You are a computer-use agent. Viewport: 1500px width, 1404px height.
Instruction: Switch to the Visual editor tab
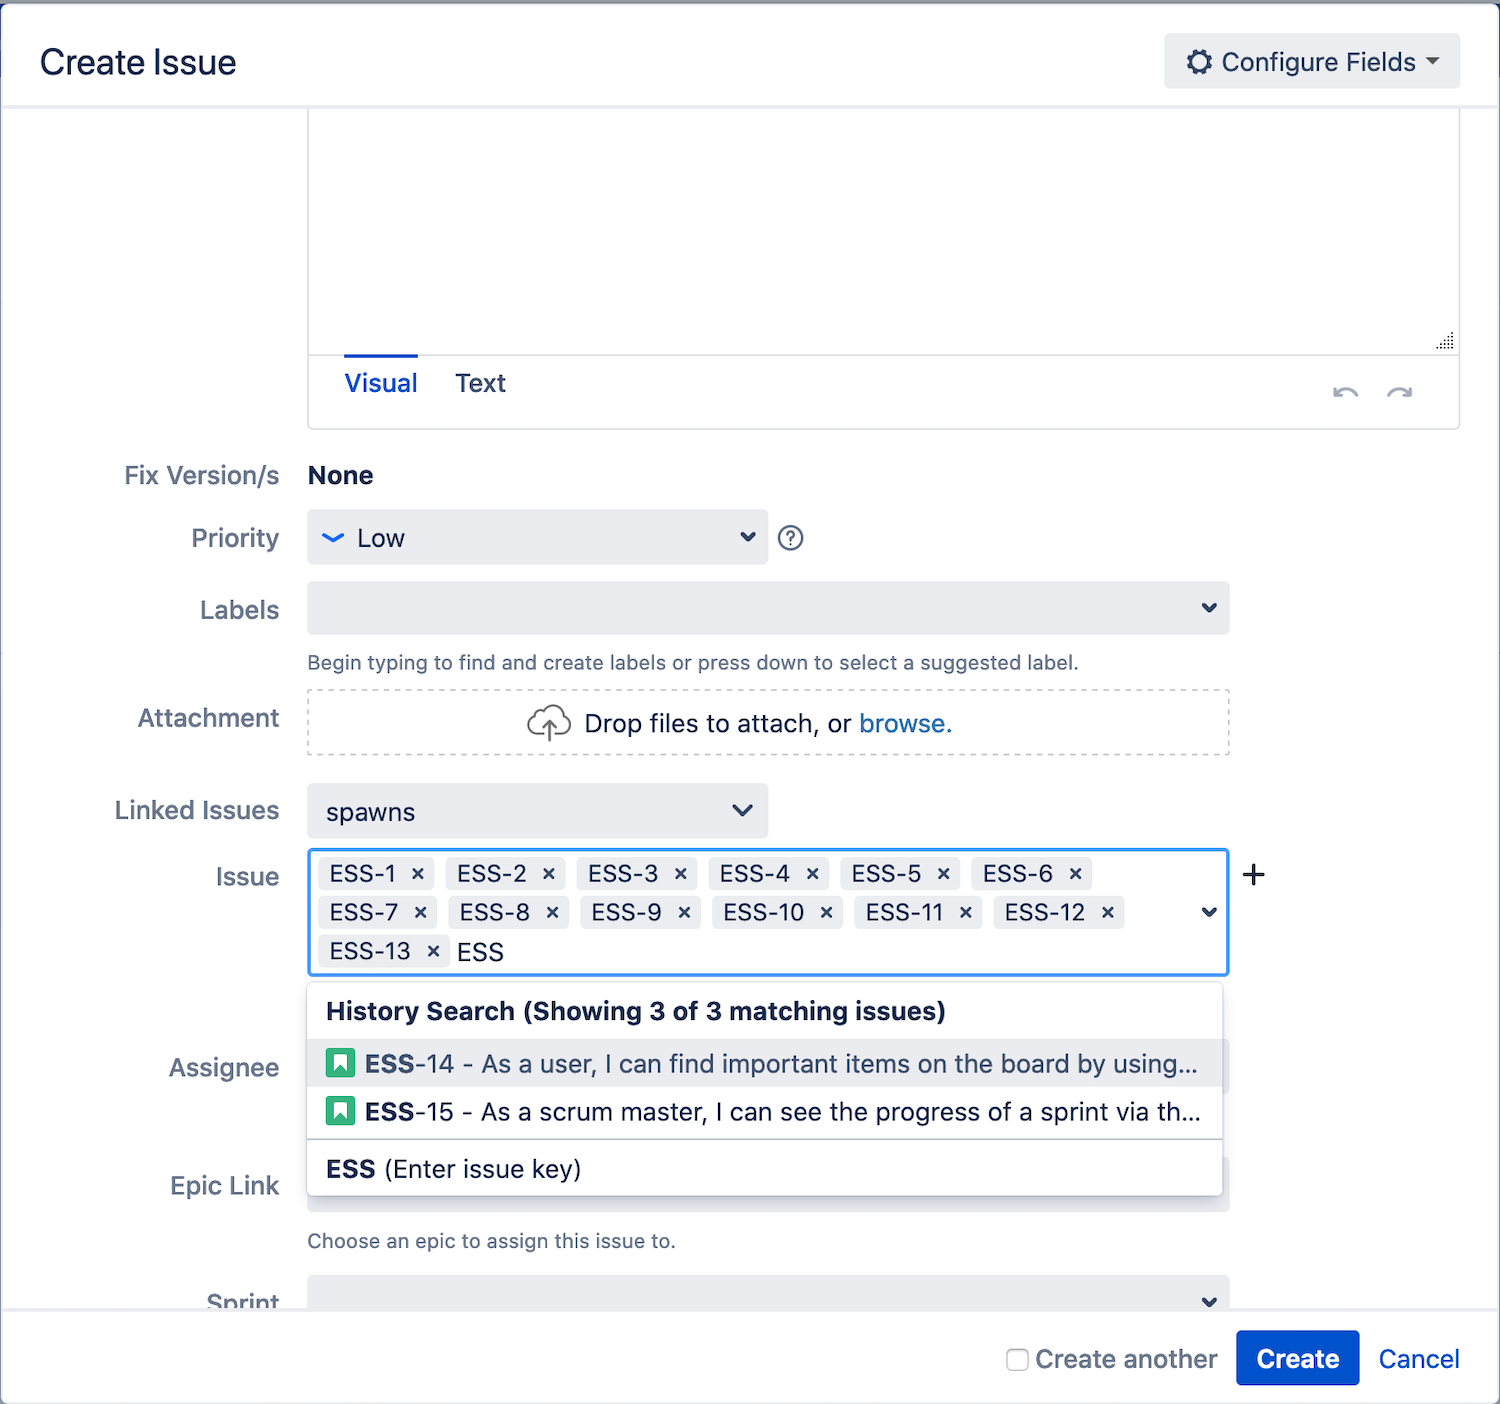pos(381,383)
